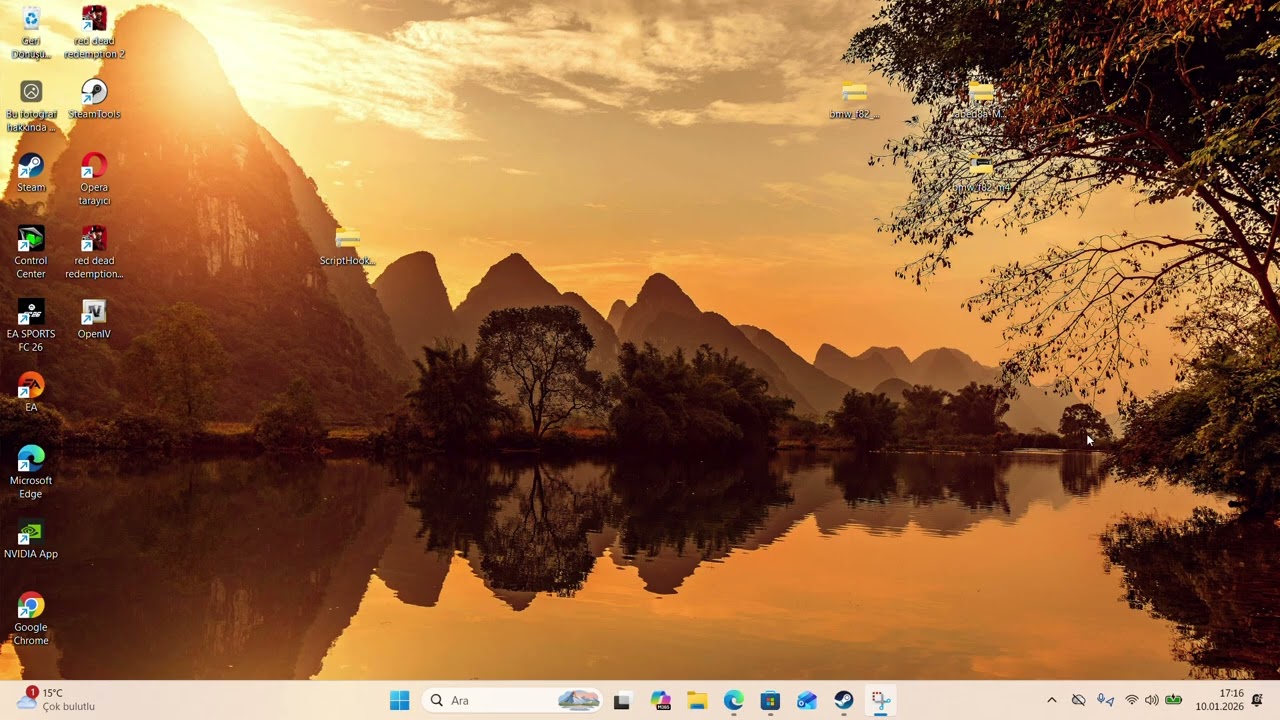Select the 'red dead redemption 2' desktop shortcut
Image resolution: width=1280 pixels, height=720 pixels.
tap(94, 32)
